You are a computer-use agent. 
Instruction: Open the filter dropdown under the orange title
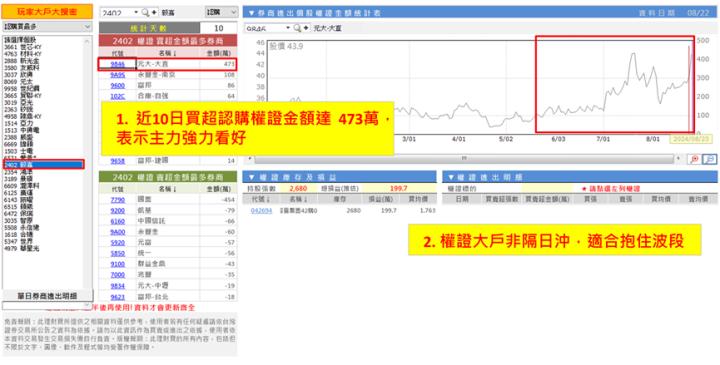(47, 27)
